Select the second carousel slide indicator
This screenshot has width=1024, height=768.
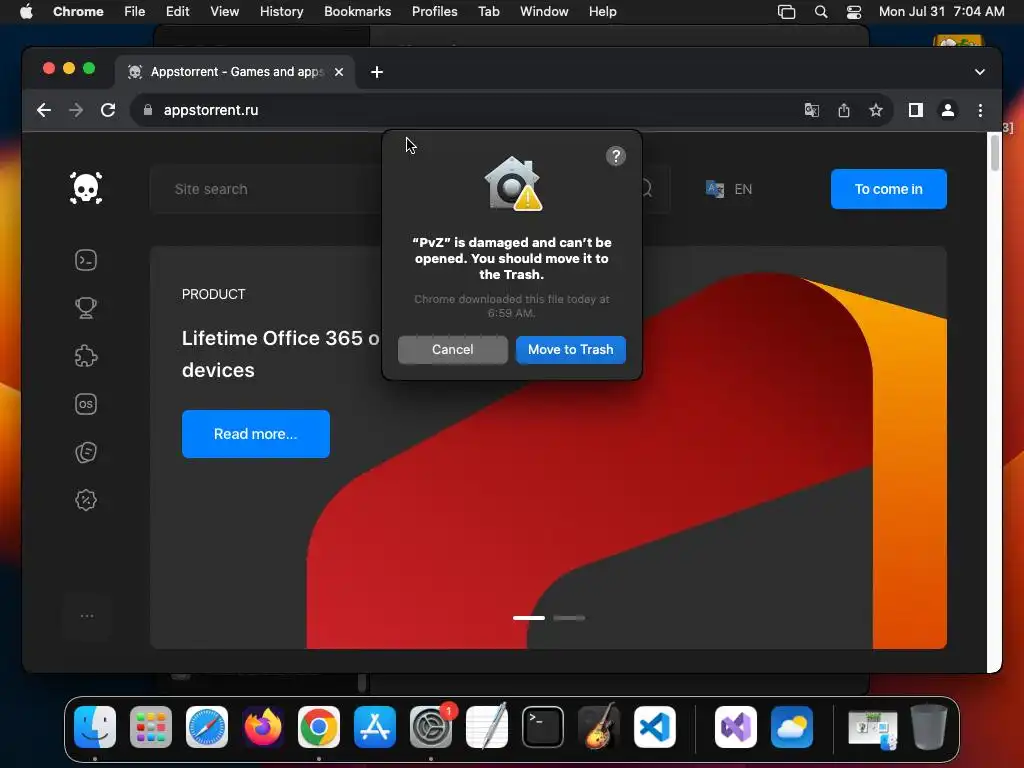(x=569, y=618)
